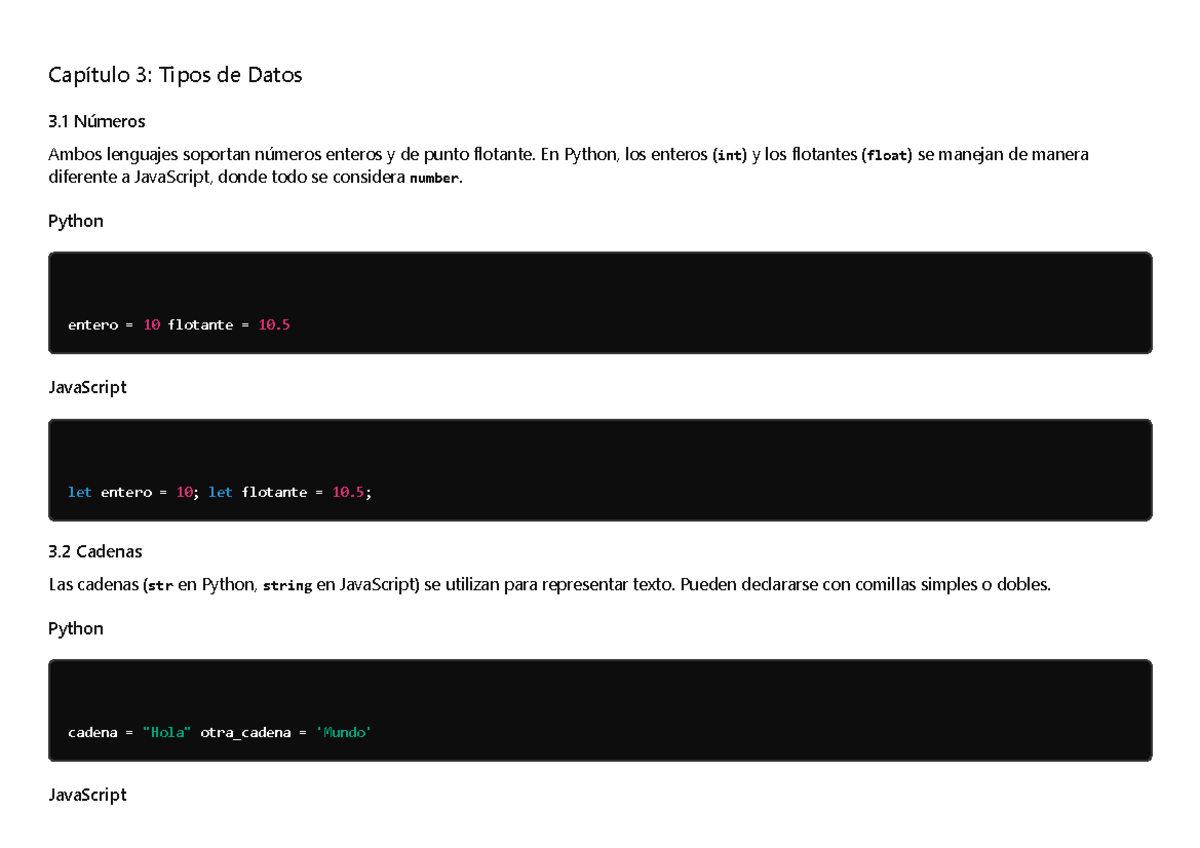Click the variable entero in the Python code block
The image size is (1200, 848).
(93, 324)
